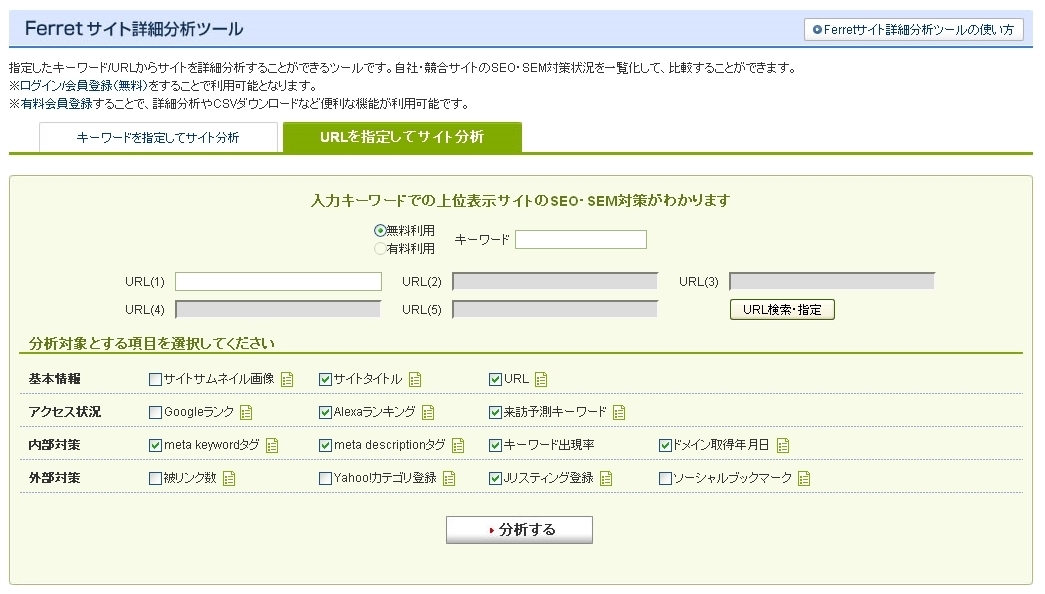The height and width of the screenshot is (594, 1045).
Task: Open Ferretサイト詳細分析ツールの使い方 guide link
Action: click(914, 30)
